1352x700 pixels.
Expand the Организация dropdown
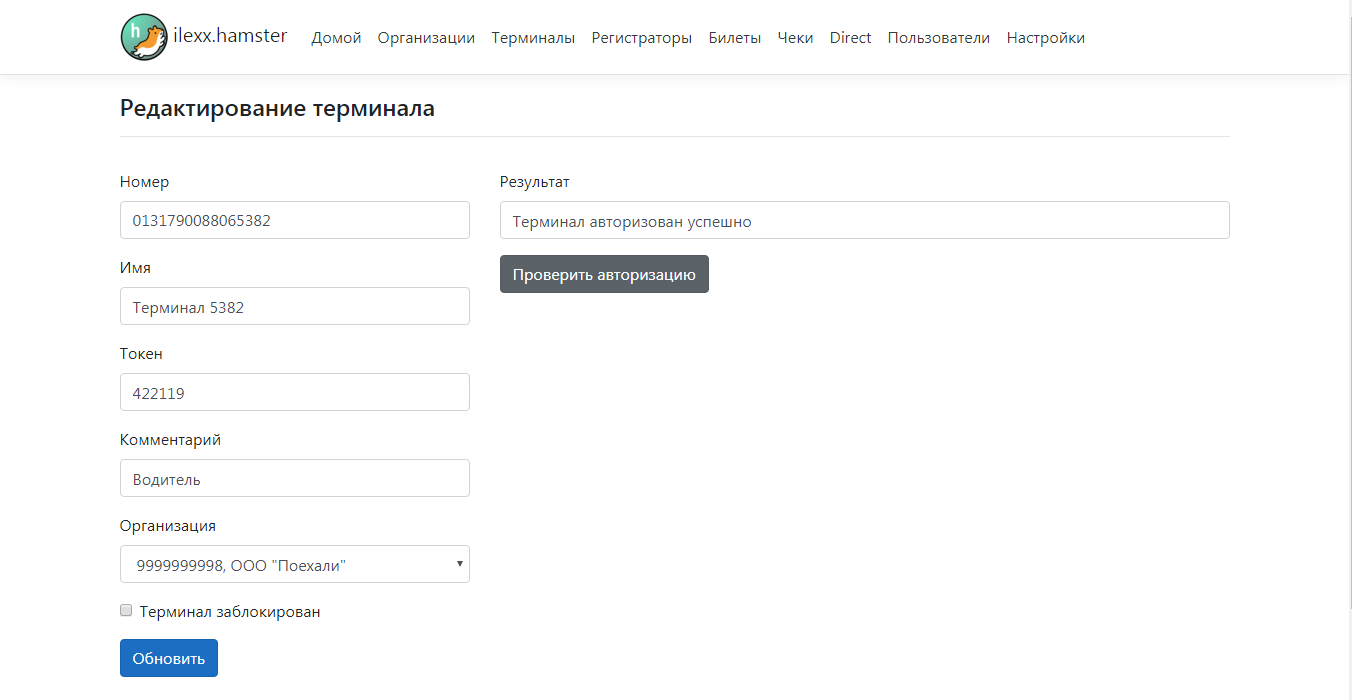point(294,564)
